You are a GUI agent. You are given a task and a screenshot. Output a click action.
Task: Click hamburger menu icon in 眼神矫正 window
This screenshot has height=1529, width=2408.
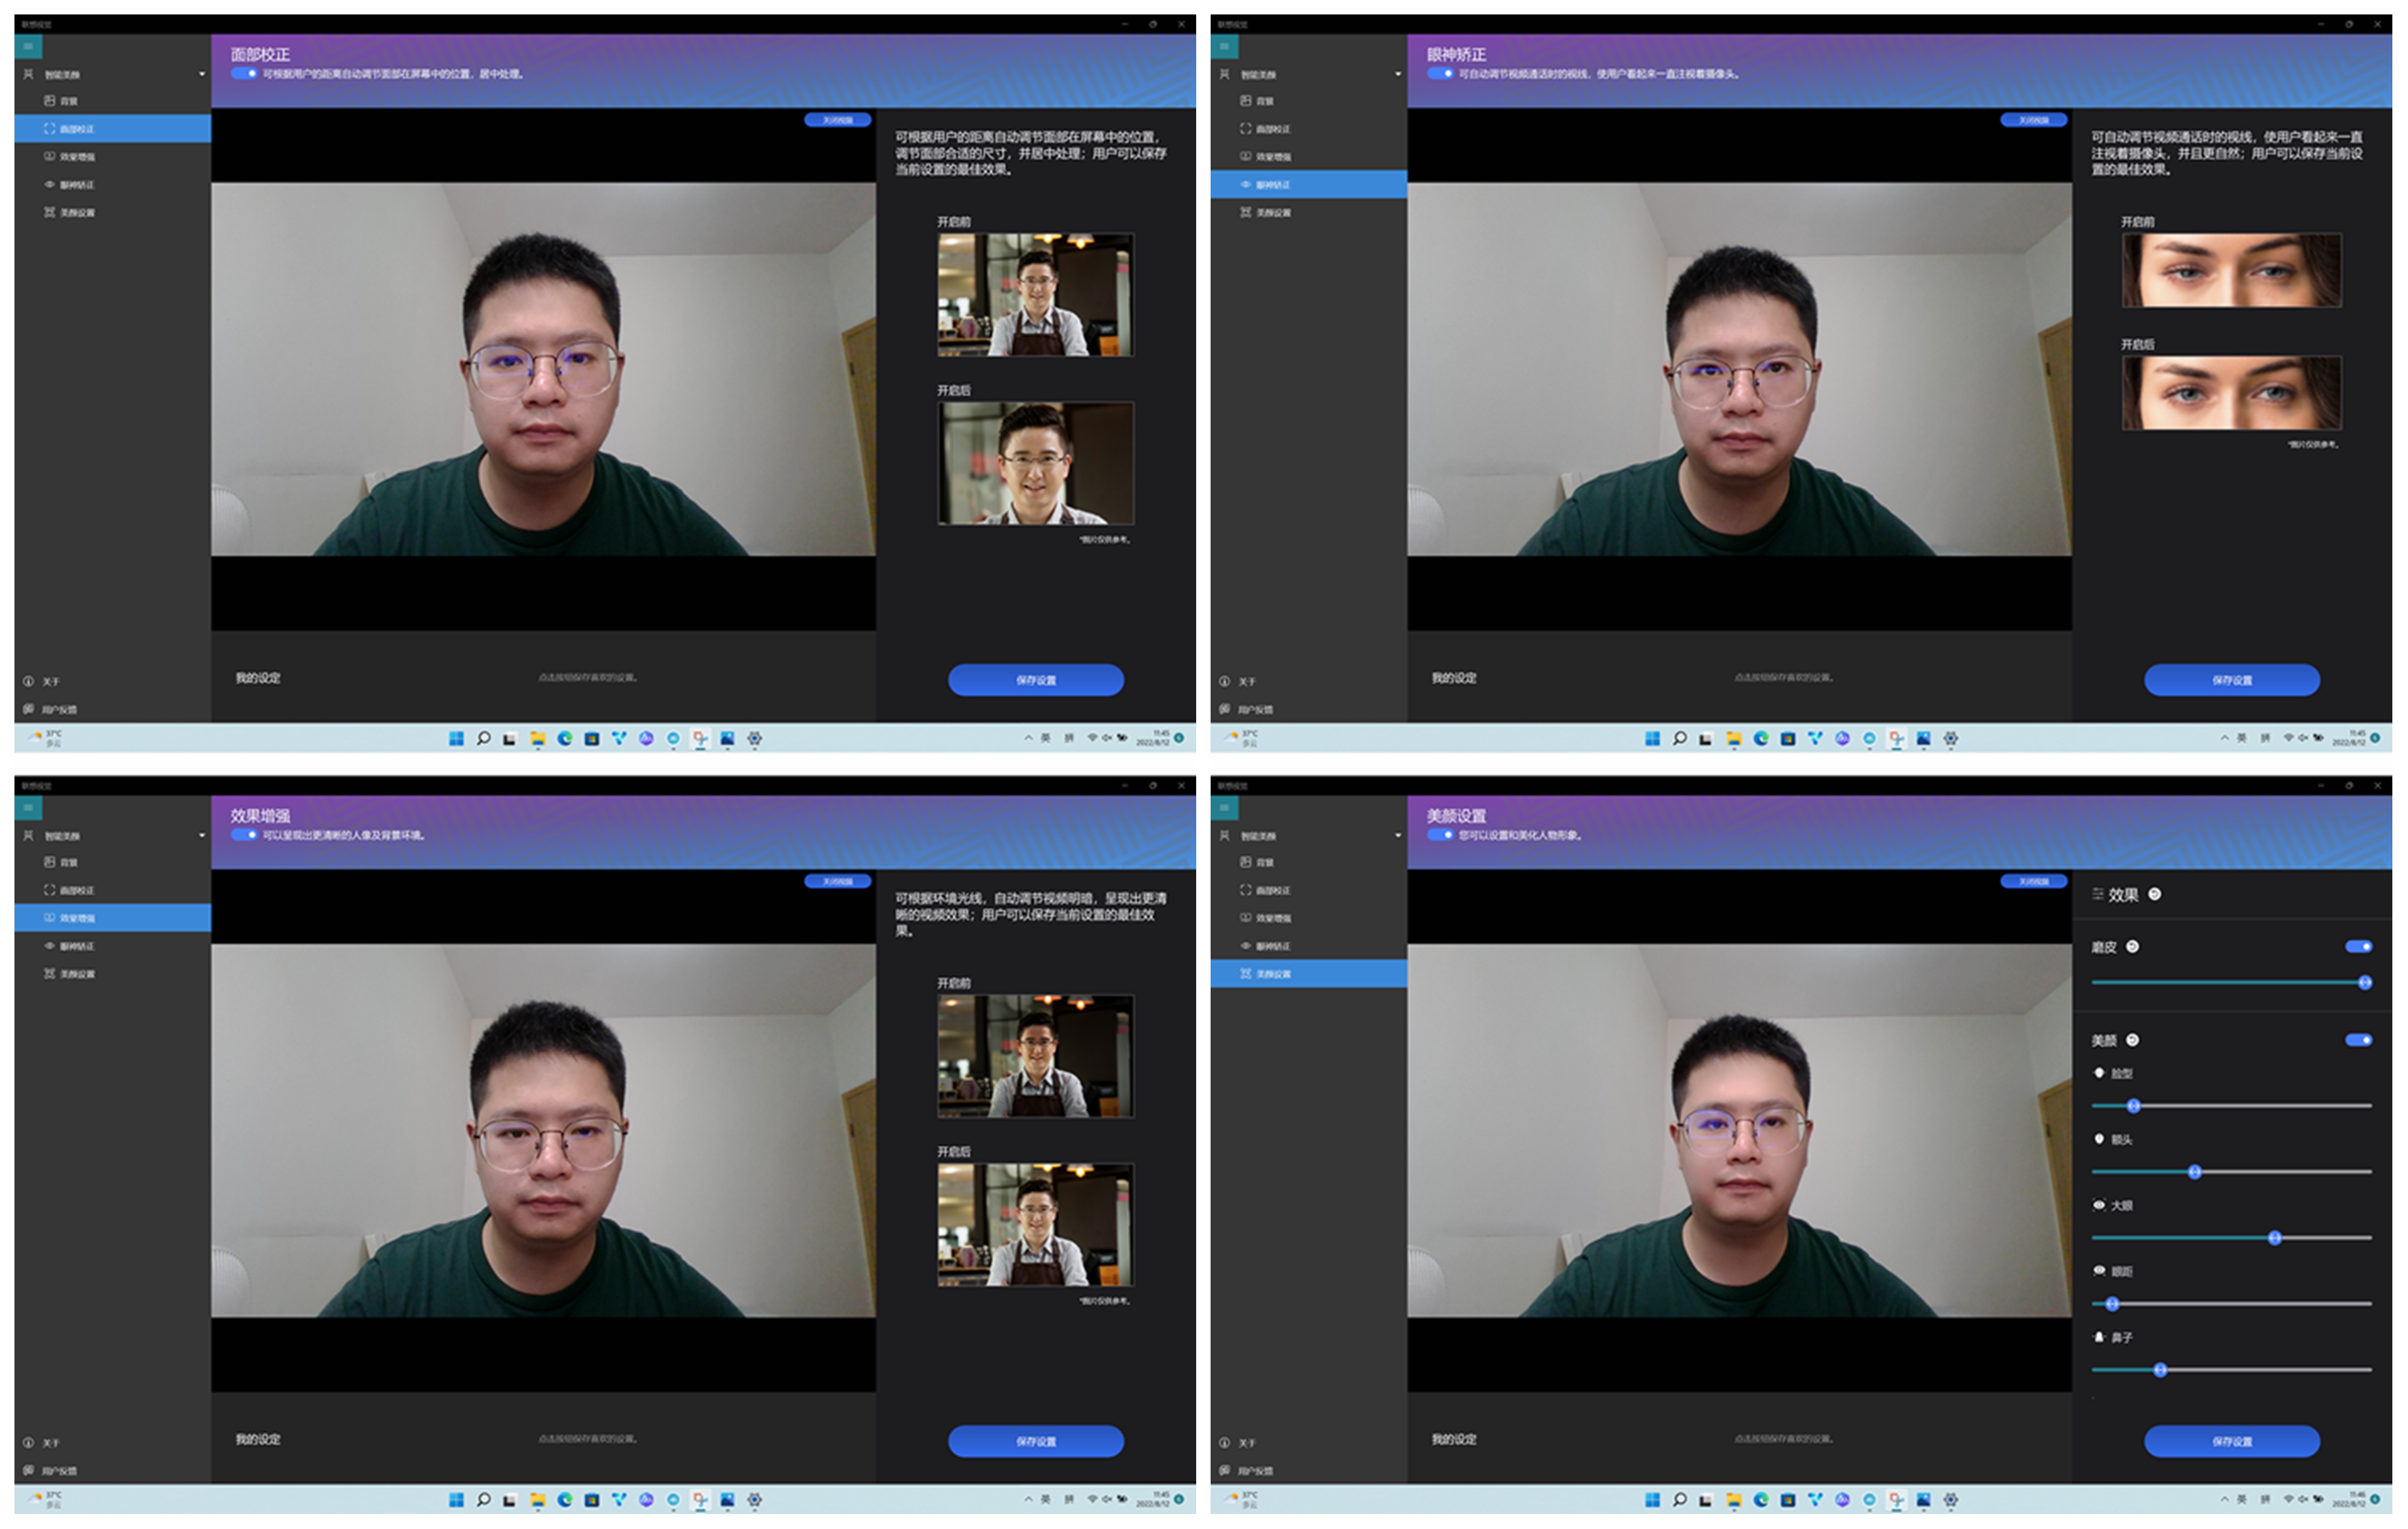pos(1224,46)
